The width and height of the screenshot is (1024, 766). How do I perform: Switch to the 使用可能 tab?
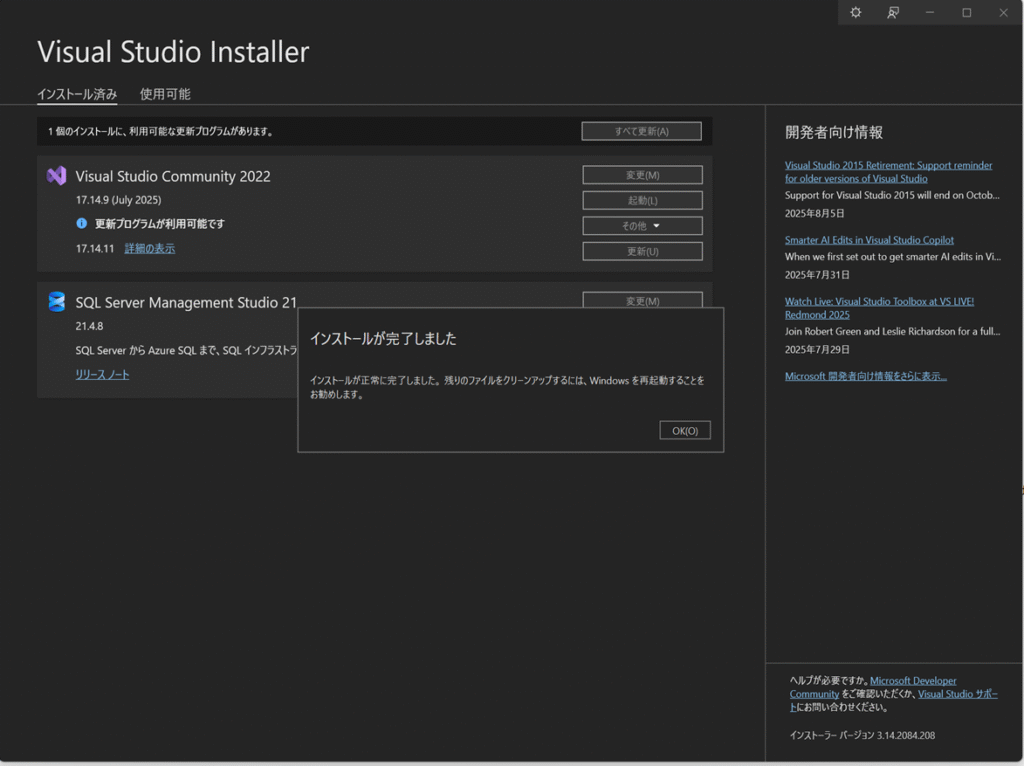[165, 94]
